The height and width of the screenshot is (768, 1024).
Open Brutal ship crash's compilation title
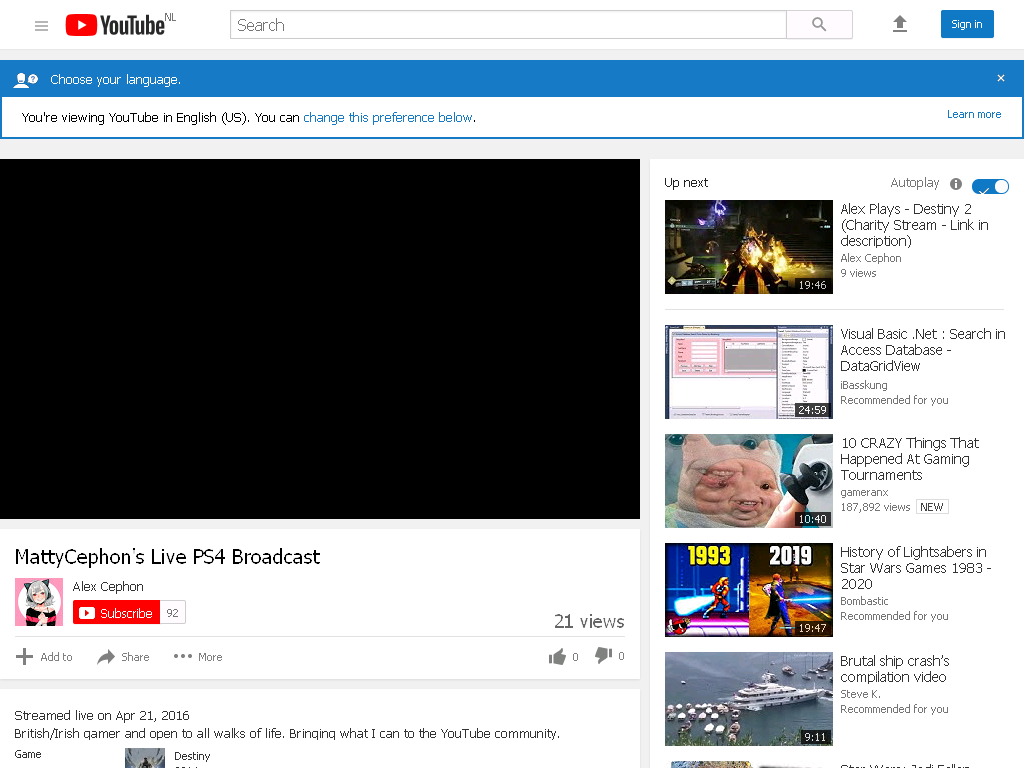point(895,669)
